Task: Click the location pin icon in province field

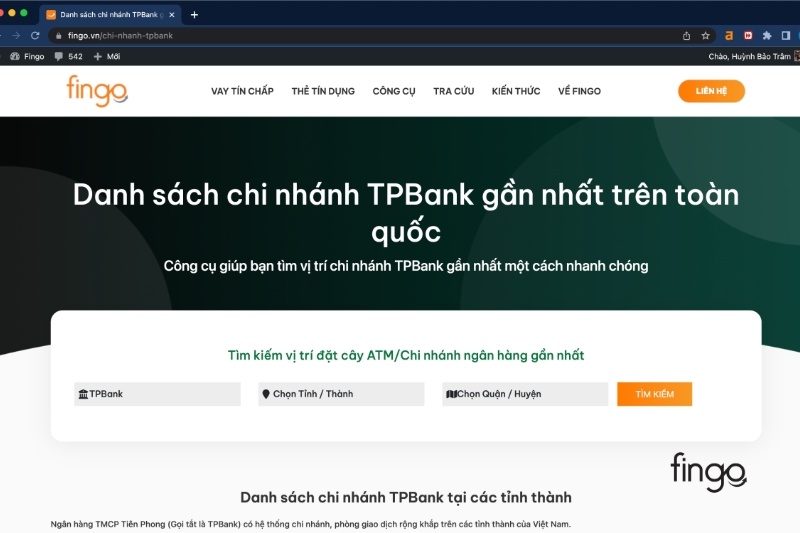Action: click(x=266, y=394)
